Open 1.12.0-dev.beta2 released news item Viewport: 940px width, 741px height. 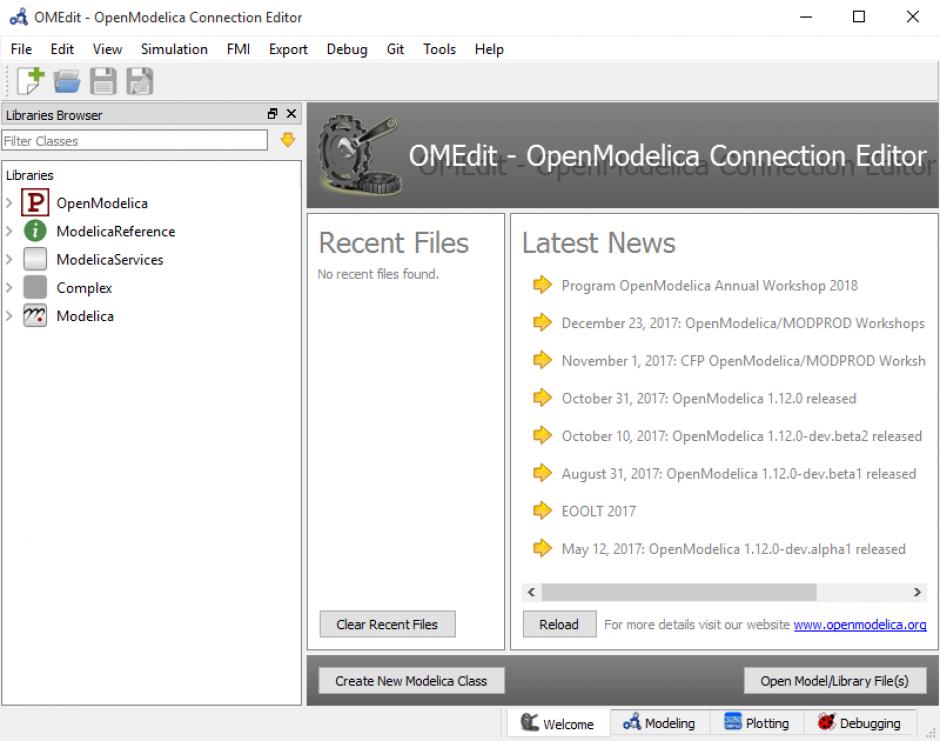(x=742, y=436)
